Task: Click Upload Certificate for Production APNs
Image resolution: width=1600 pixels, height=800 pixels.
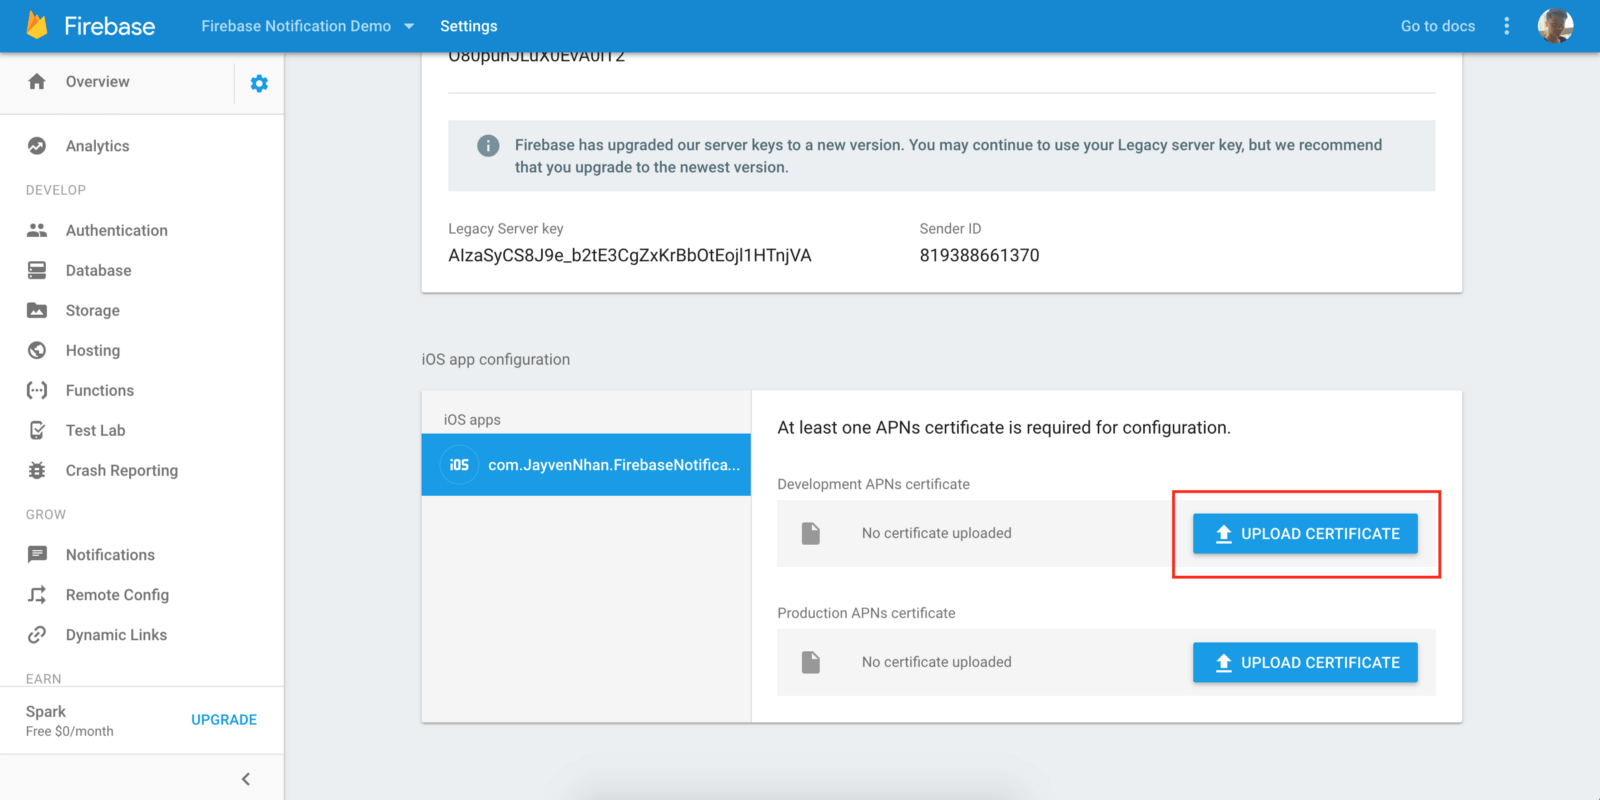Action: click(x=1305, y=663)
